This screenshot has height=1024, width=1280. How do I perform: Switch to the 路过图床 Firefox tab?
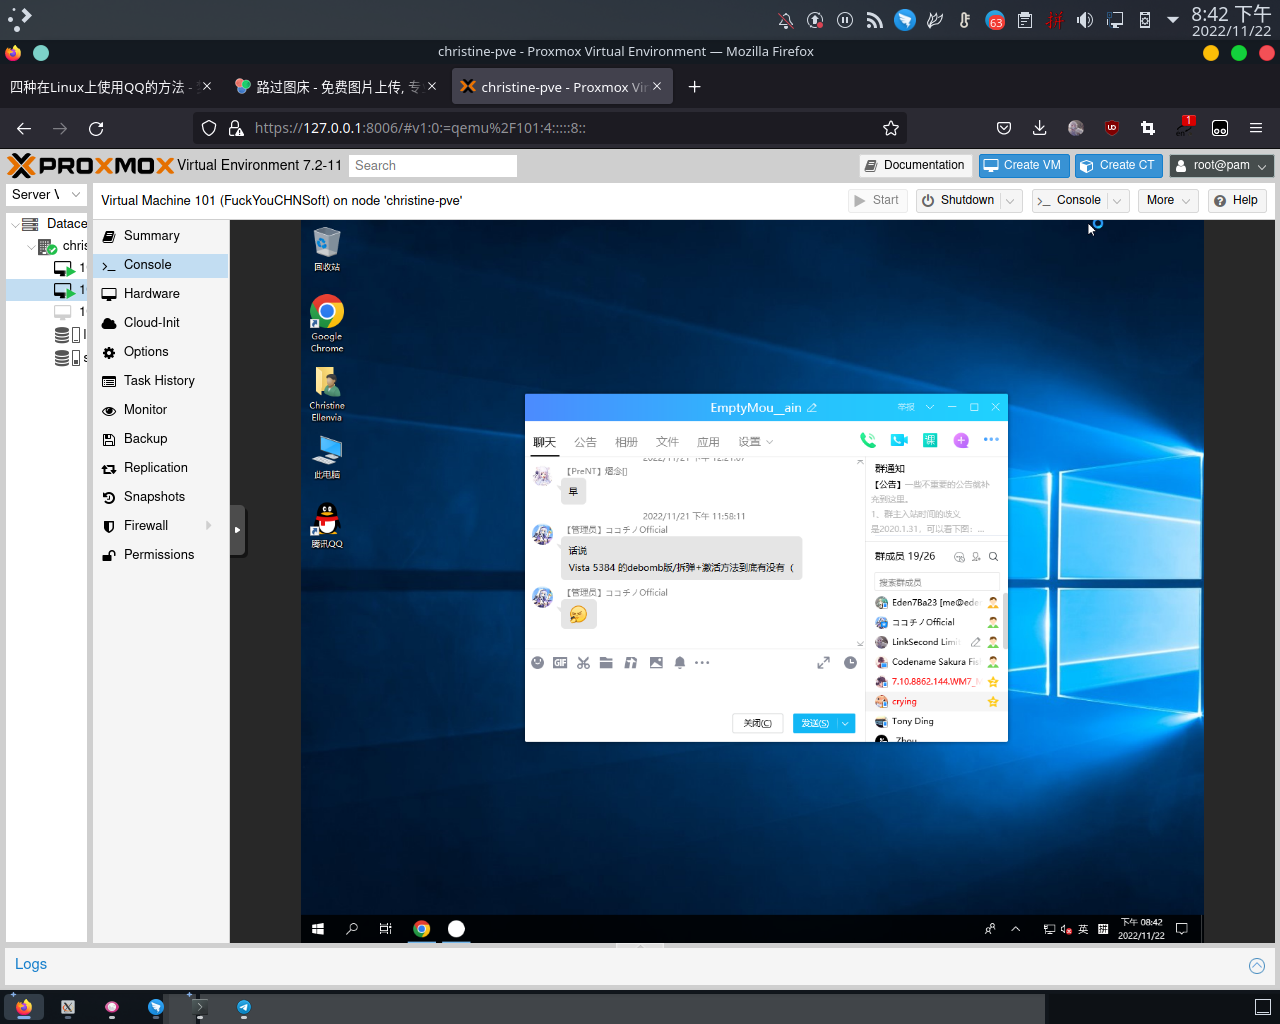(x=336, y=87)
